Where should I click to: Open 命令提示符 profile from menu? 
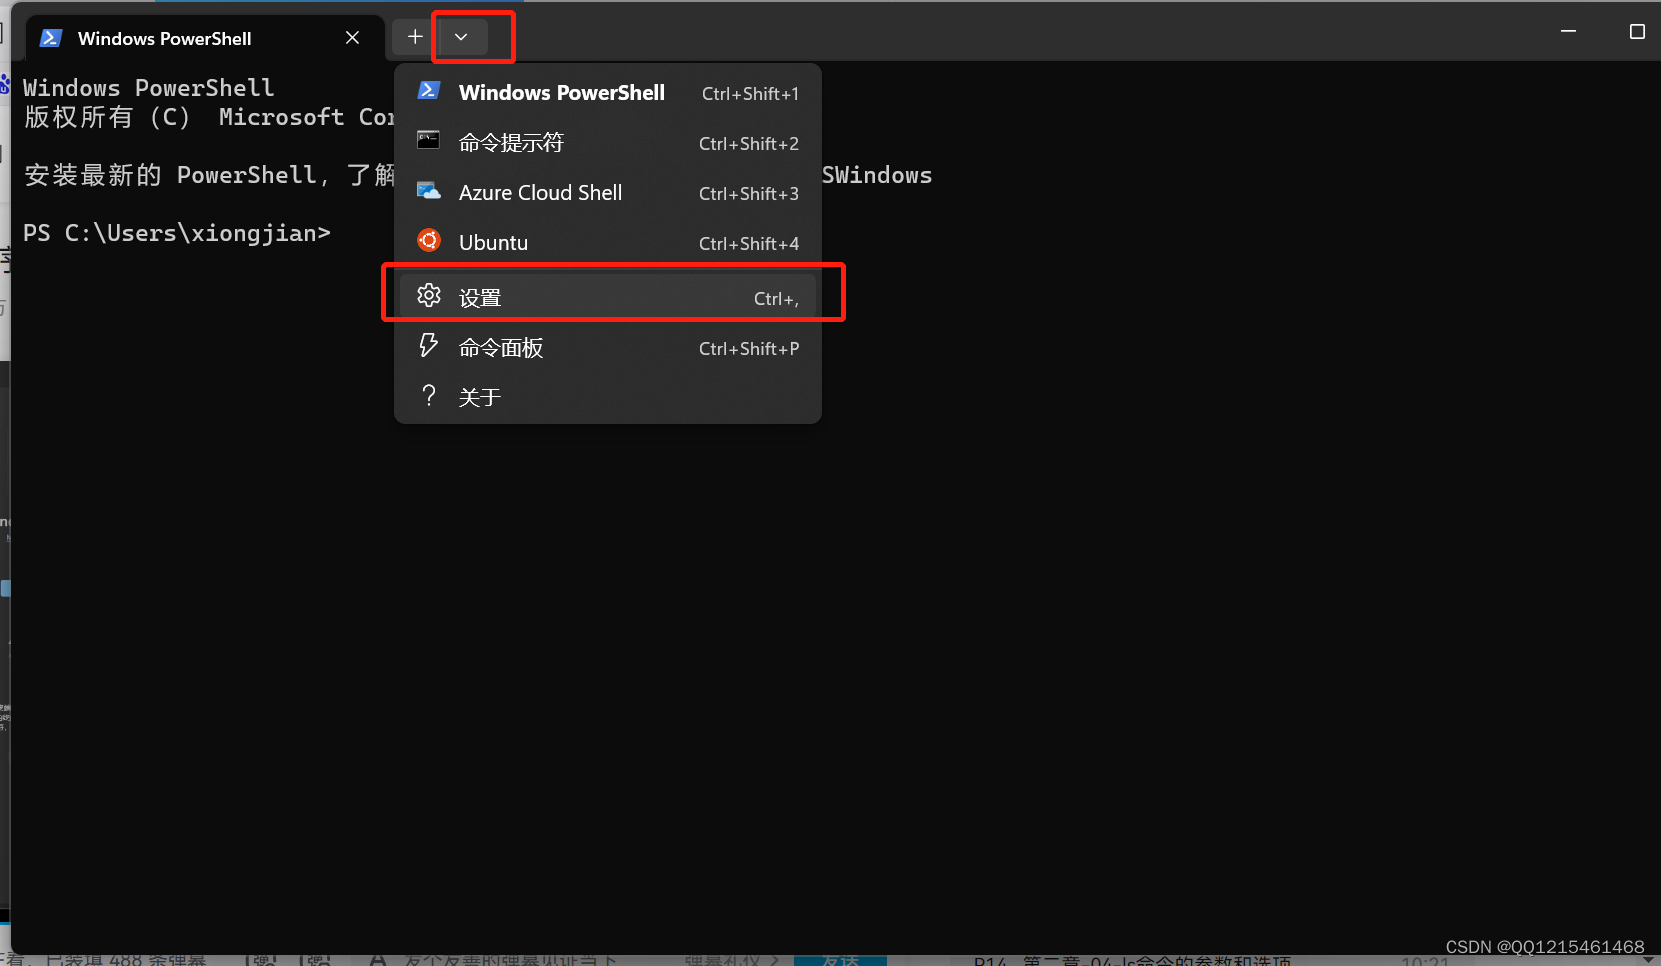pos(608,143)
